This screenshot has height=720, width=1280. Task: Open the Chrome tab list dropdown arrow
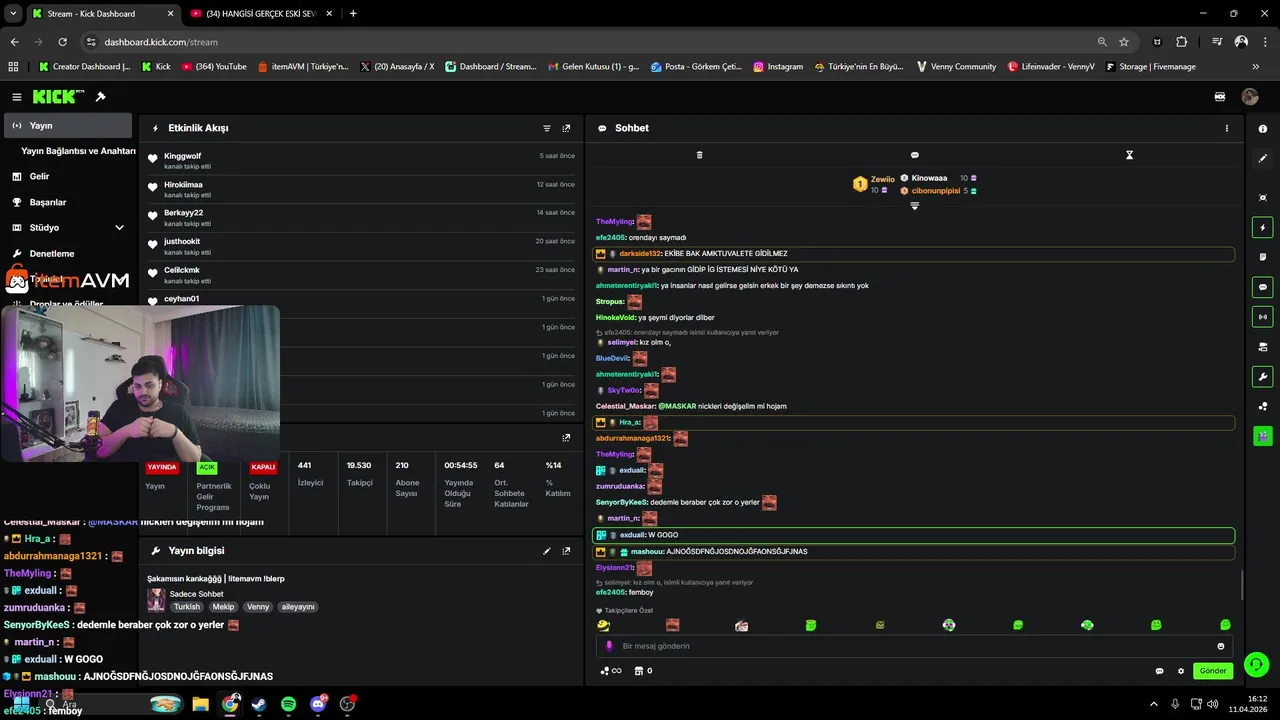pos(13,14)
